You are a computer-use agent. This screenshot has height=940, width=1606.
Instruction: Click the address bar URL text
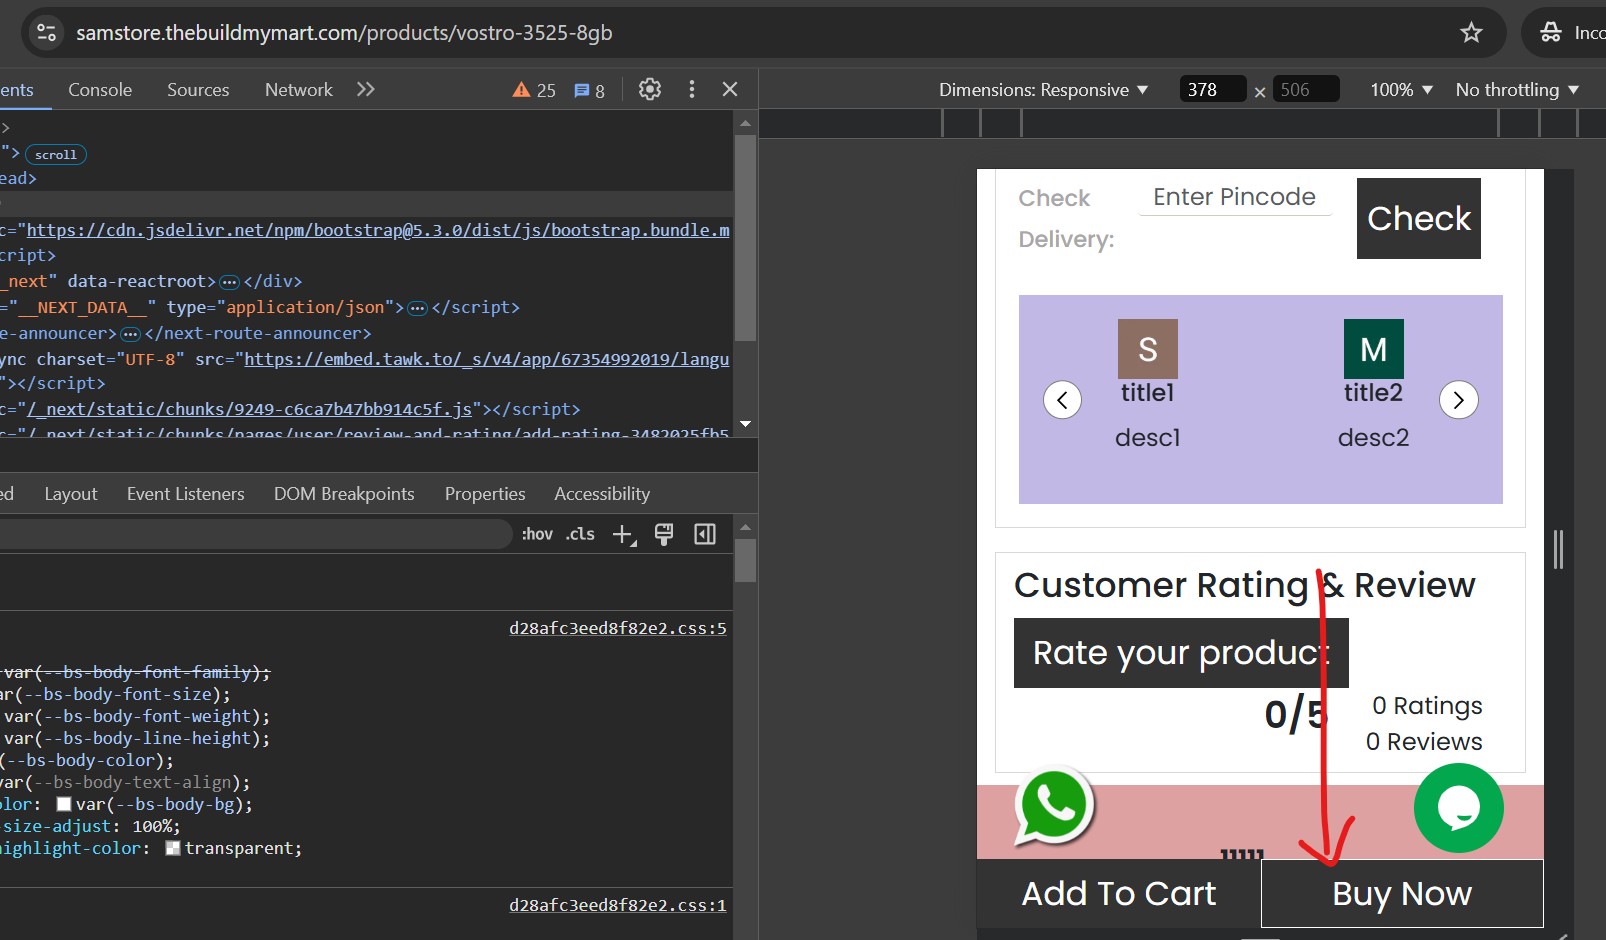click(x=344, y=33)
